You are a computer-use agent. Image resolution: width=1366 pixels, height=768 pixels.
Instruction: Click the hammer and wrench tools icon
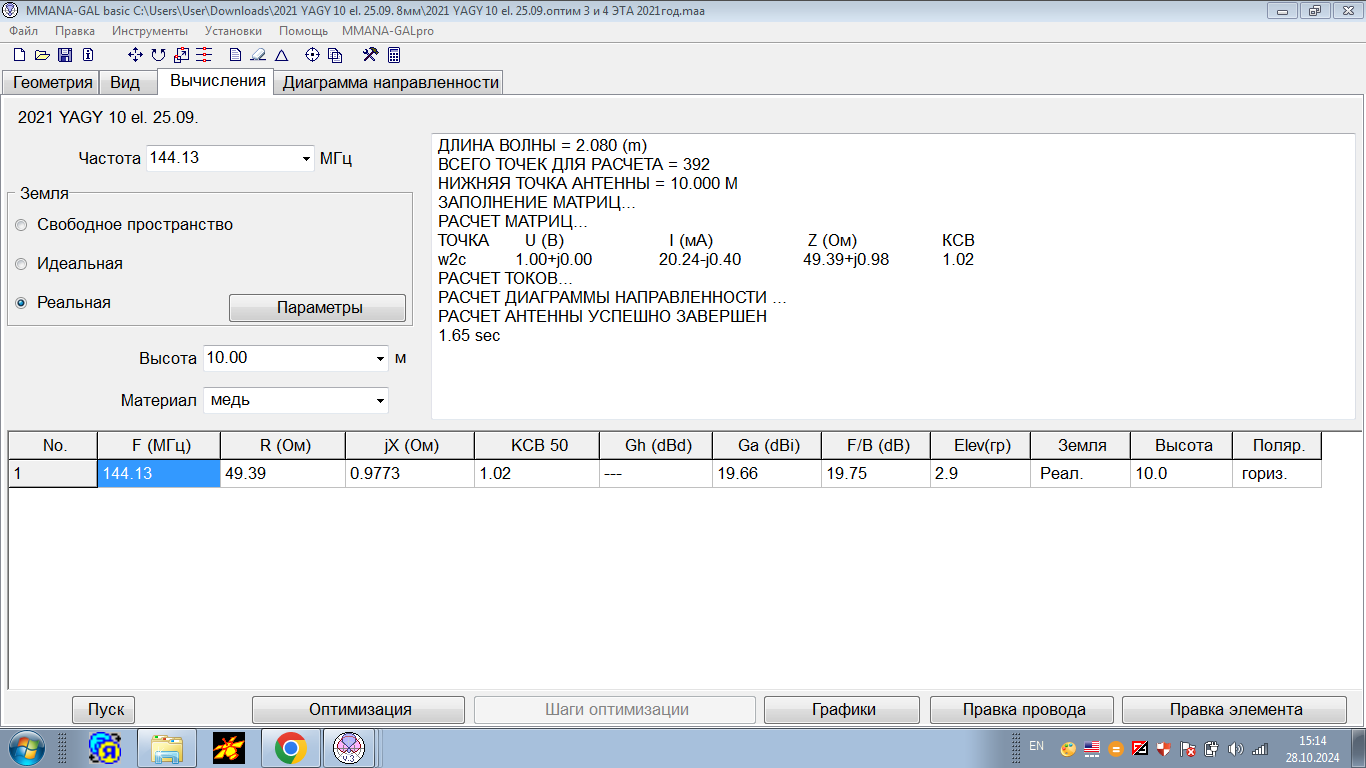370,55
